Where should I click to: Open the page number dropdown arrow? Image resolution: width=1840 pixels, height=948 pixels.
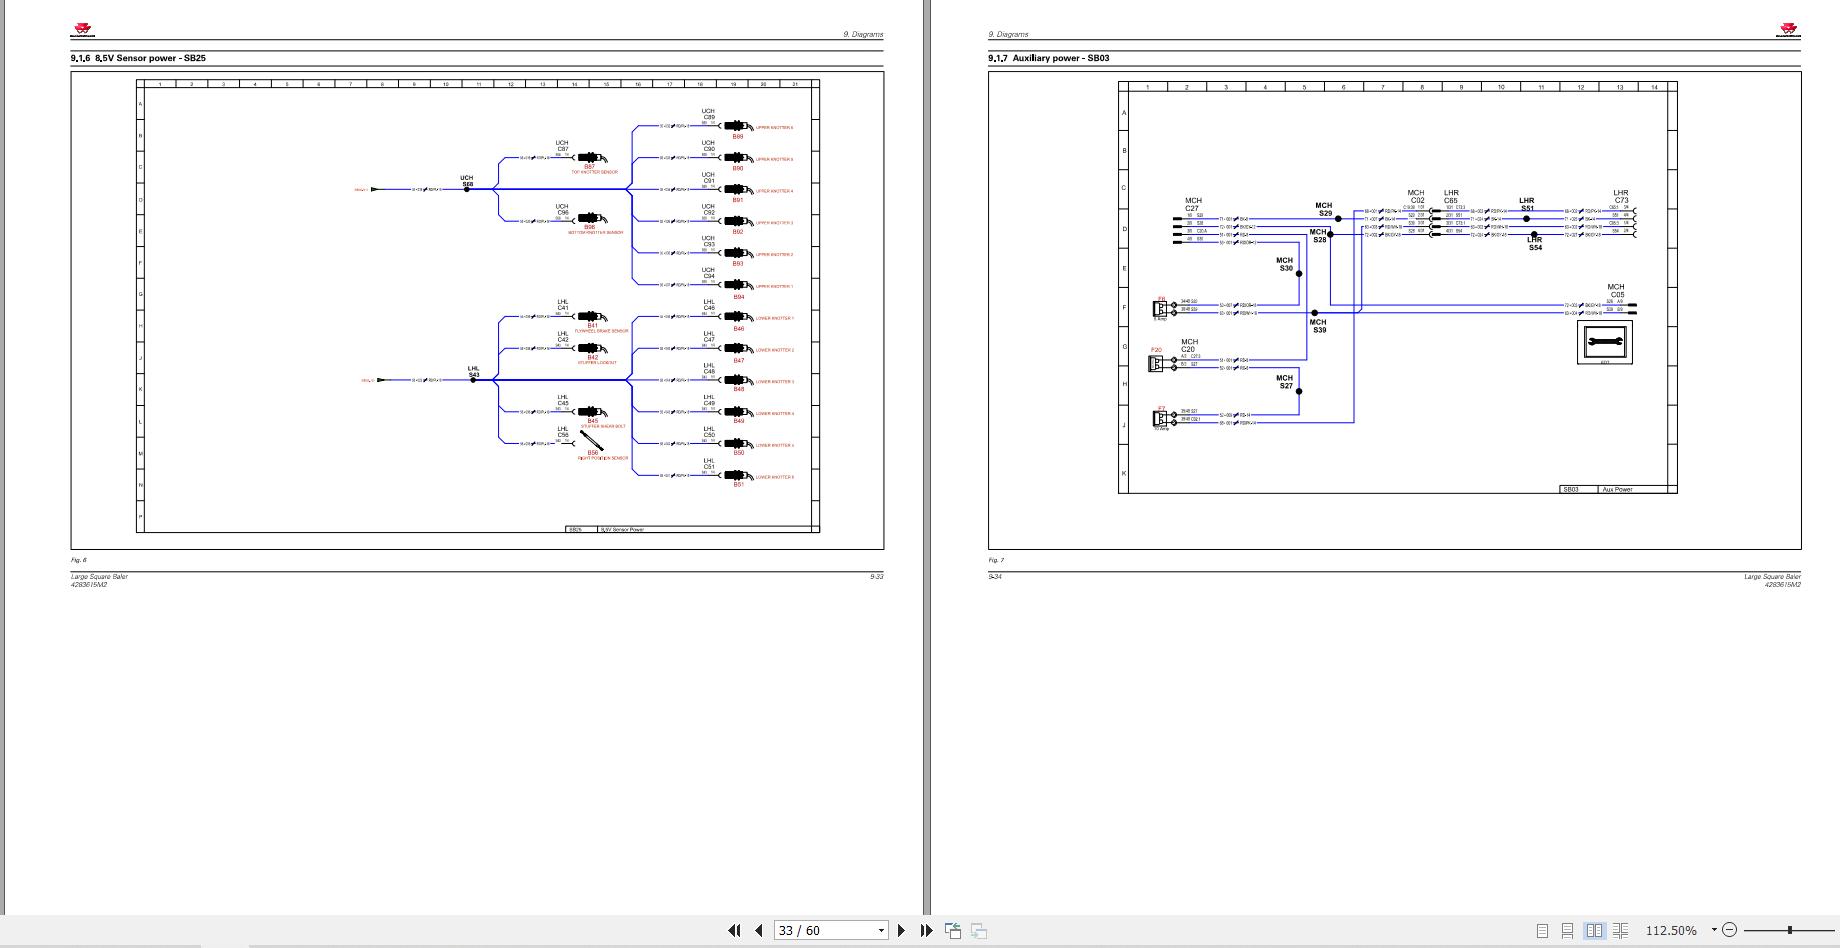coord(881,930)
